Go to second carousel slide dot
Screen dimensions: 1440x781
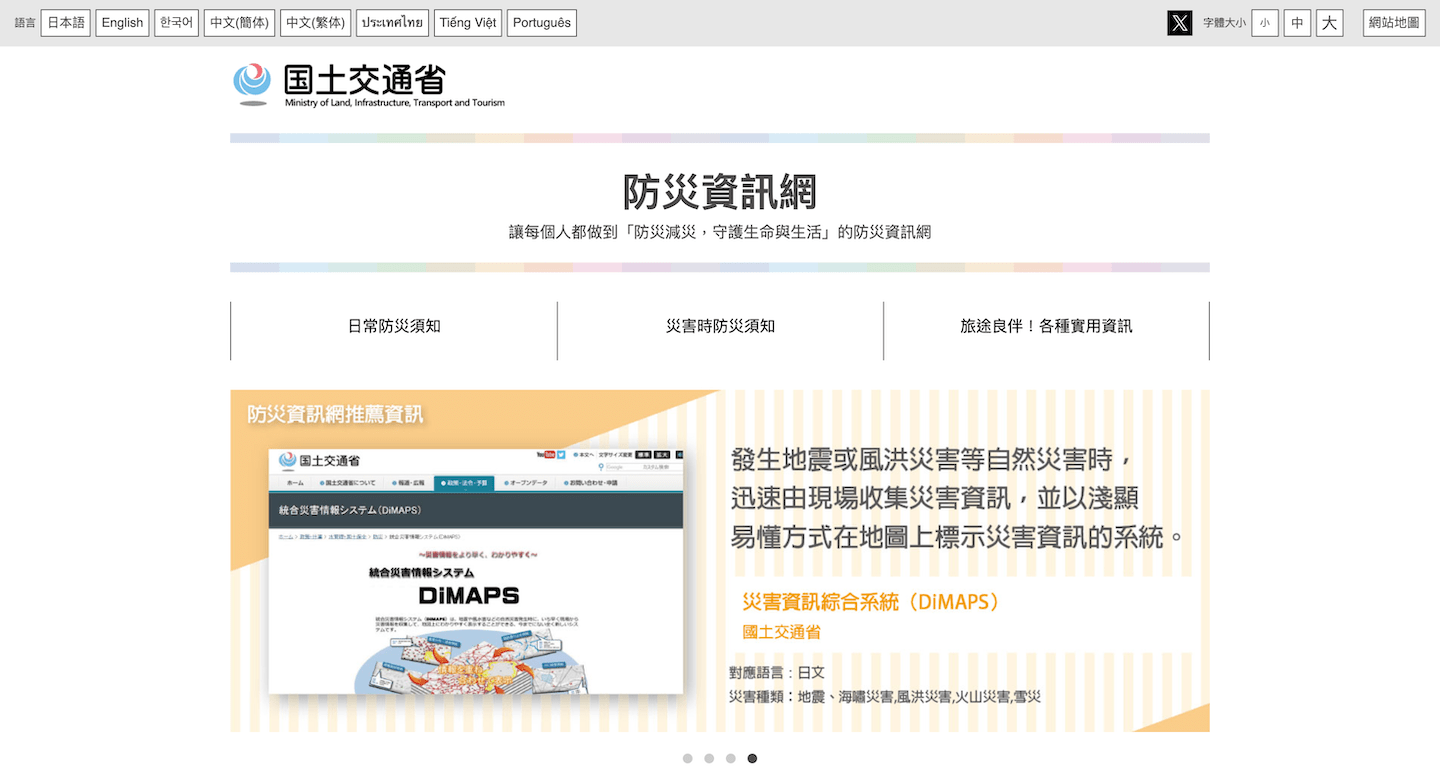click(709, 759)
